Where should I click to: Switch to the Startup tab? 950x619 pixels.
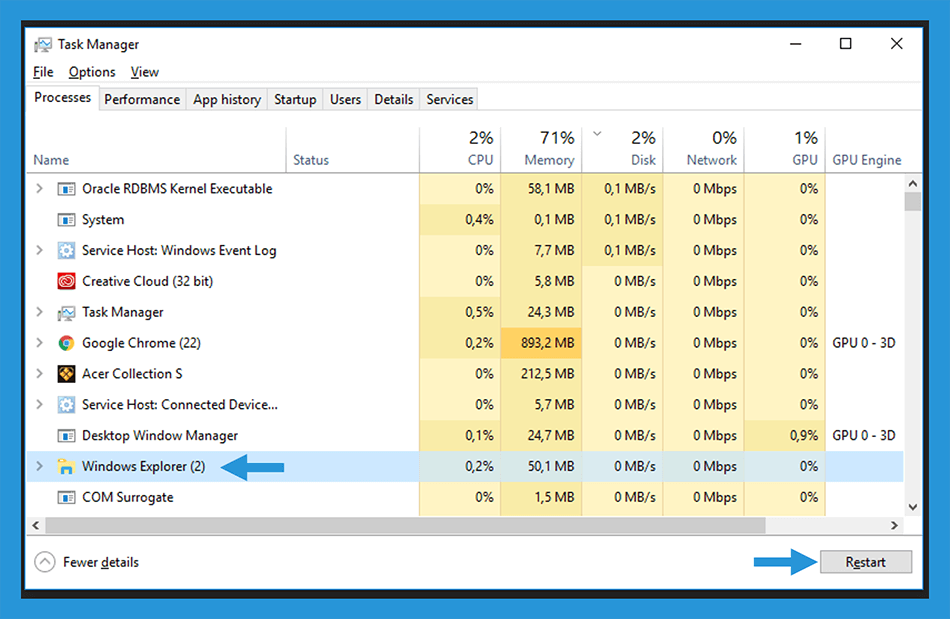pyautogui.click(x=295, y=99)
